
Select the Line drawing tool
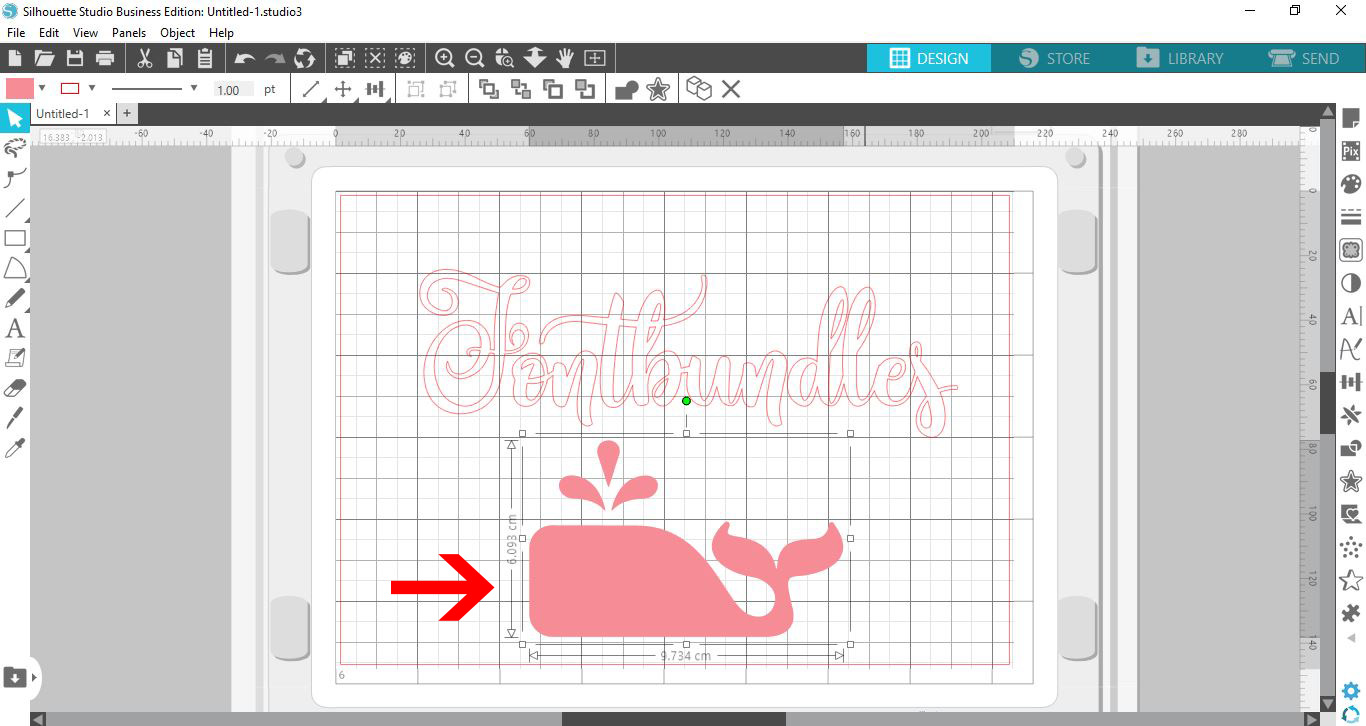pyautogui.click(x=15, y=208)
